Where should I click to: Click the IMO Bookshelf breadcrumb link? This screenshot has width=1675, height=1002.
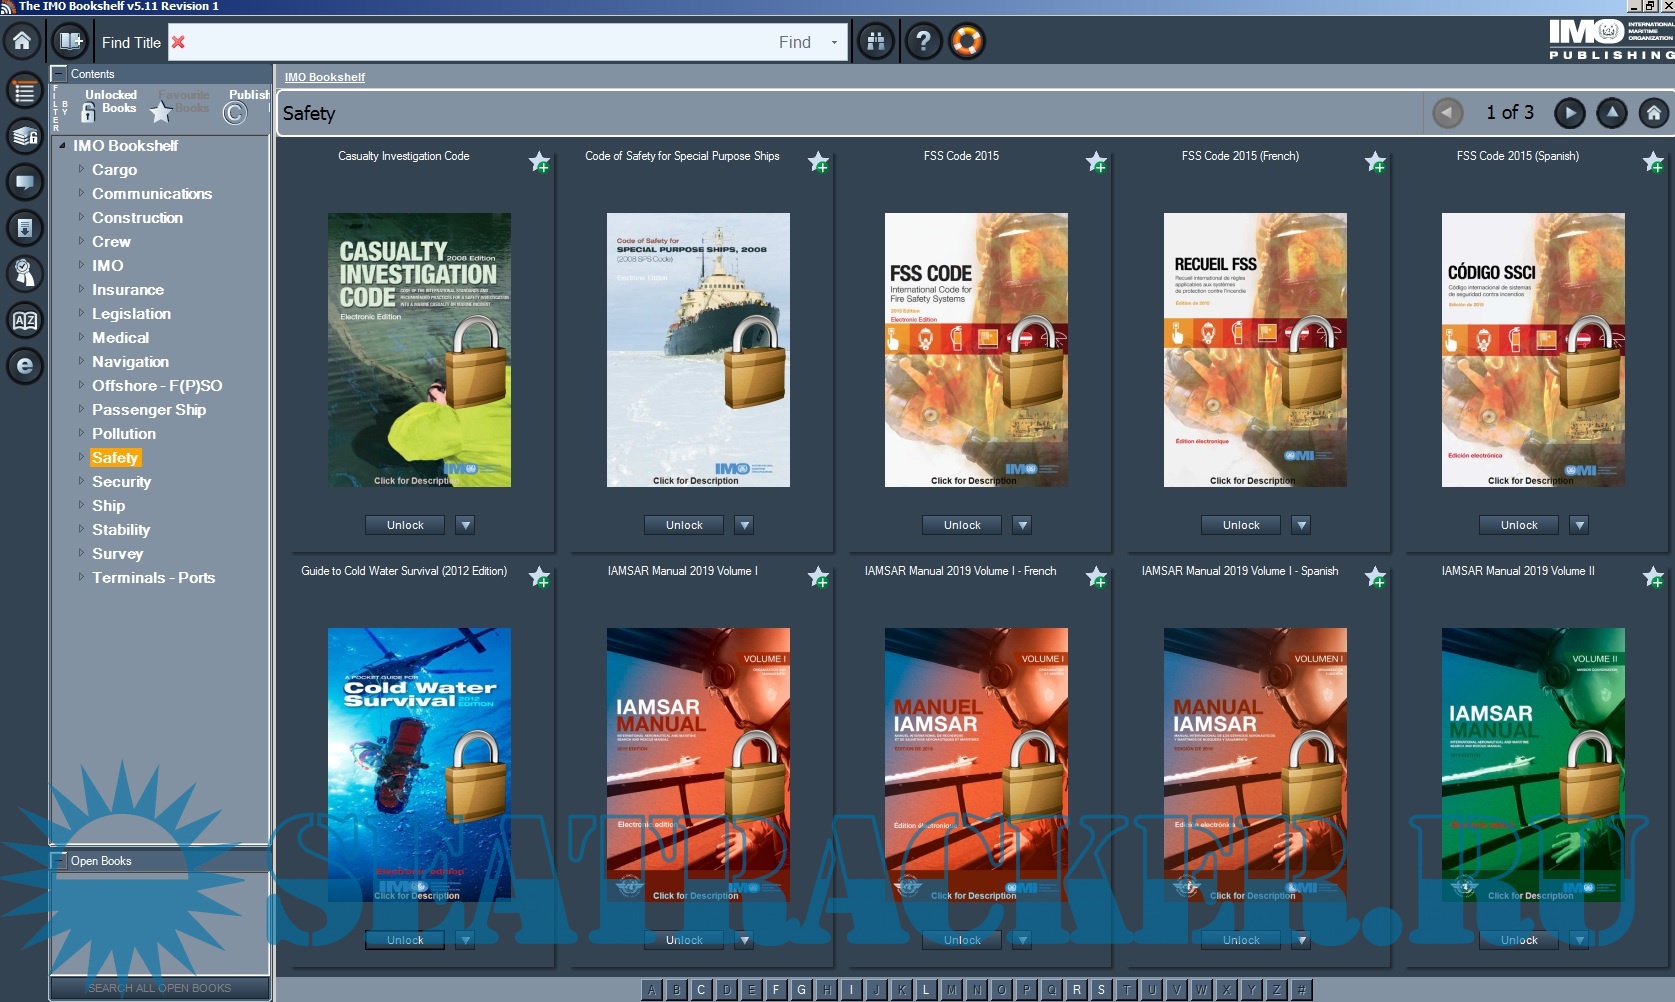click(324, 77)
